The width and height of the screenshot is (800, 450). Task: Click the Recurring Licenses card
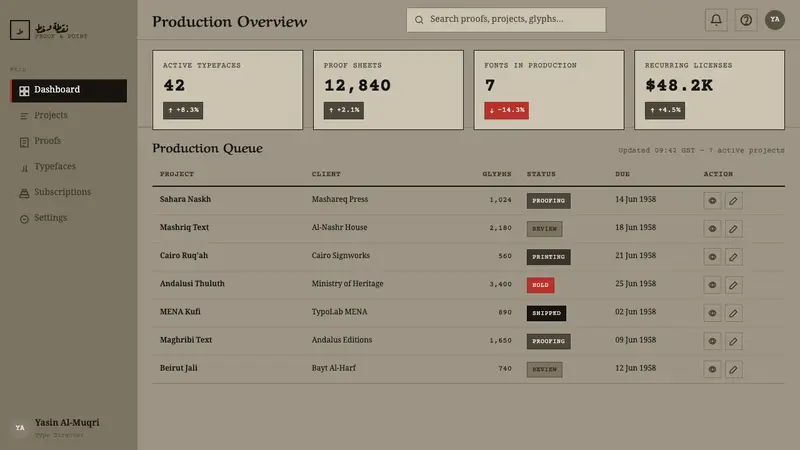click(x=709, y=90)
